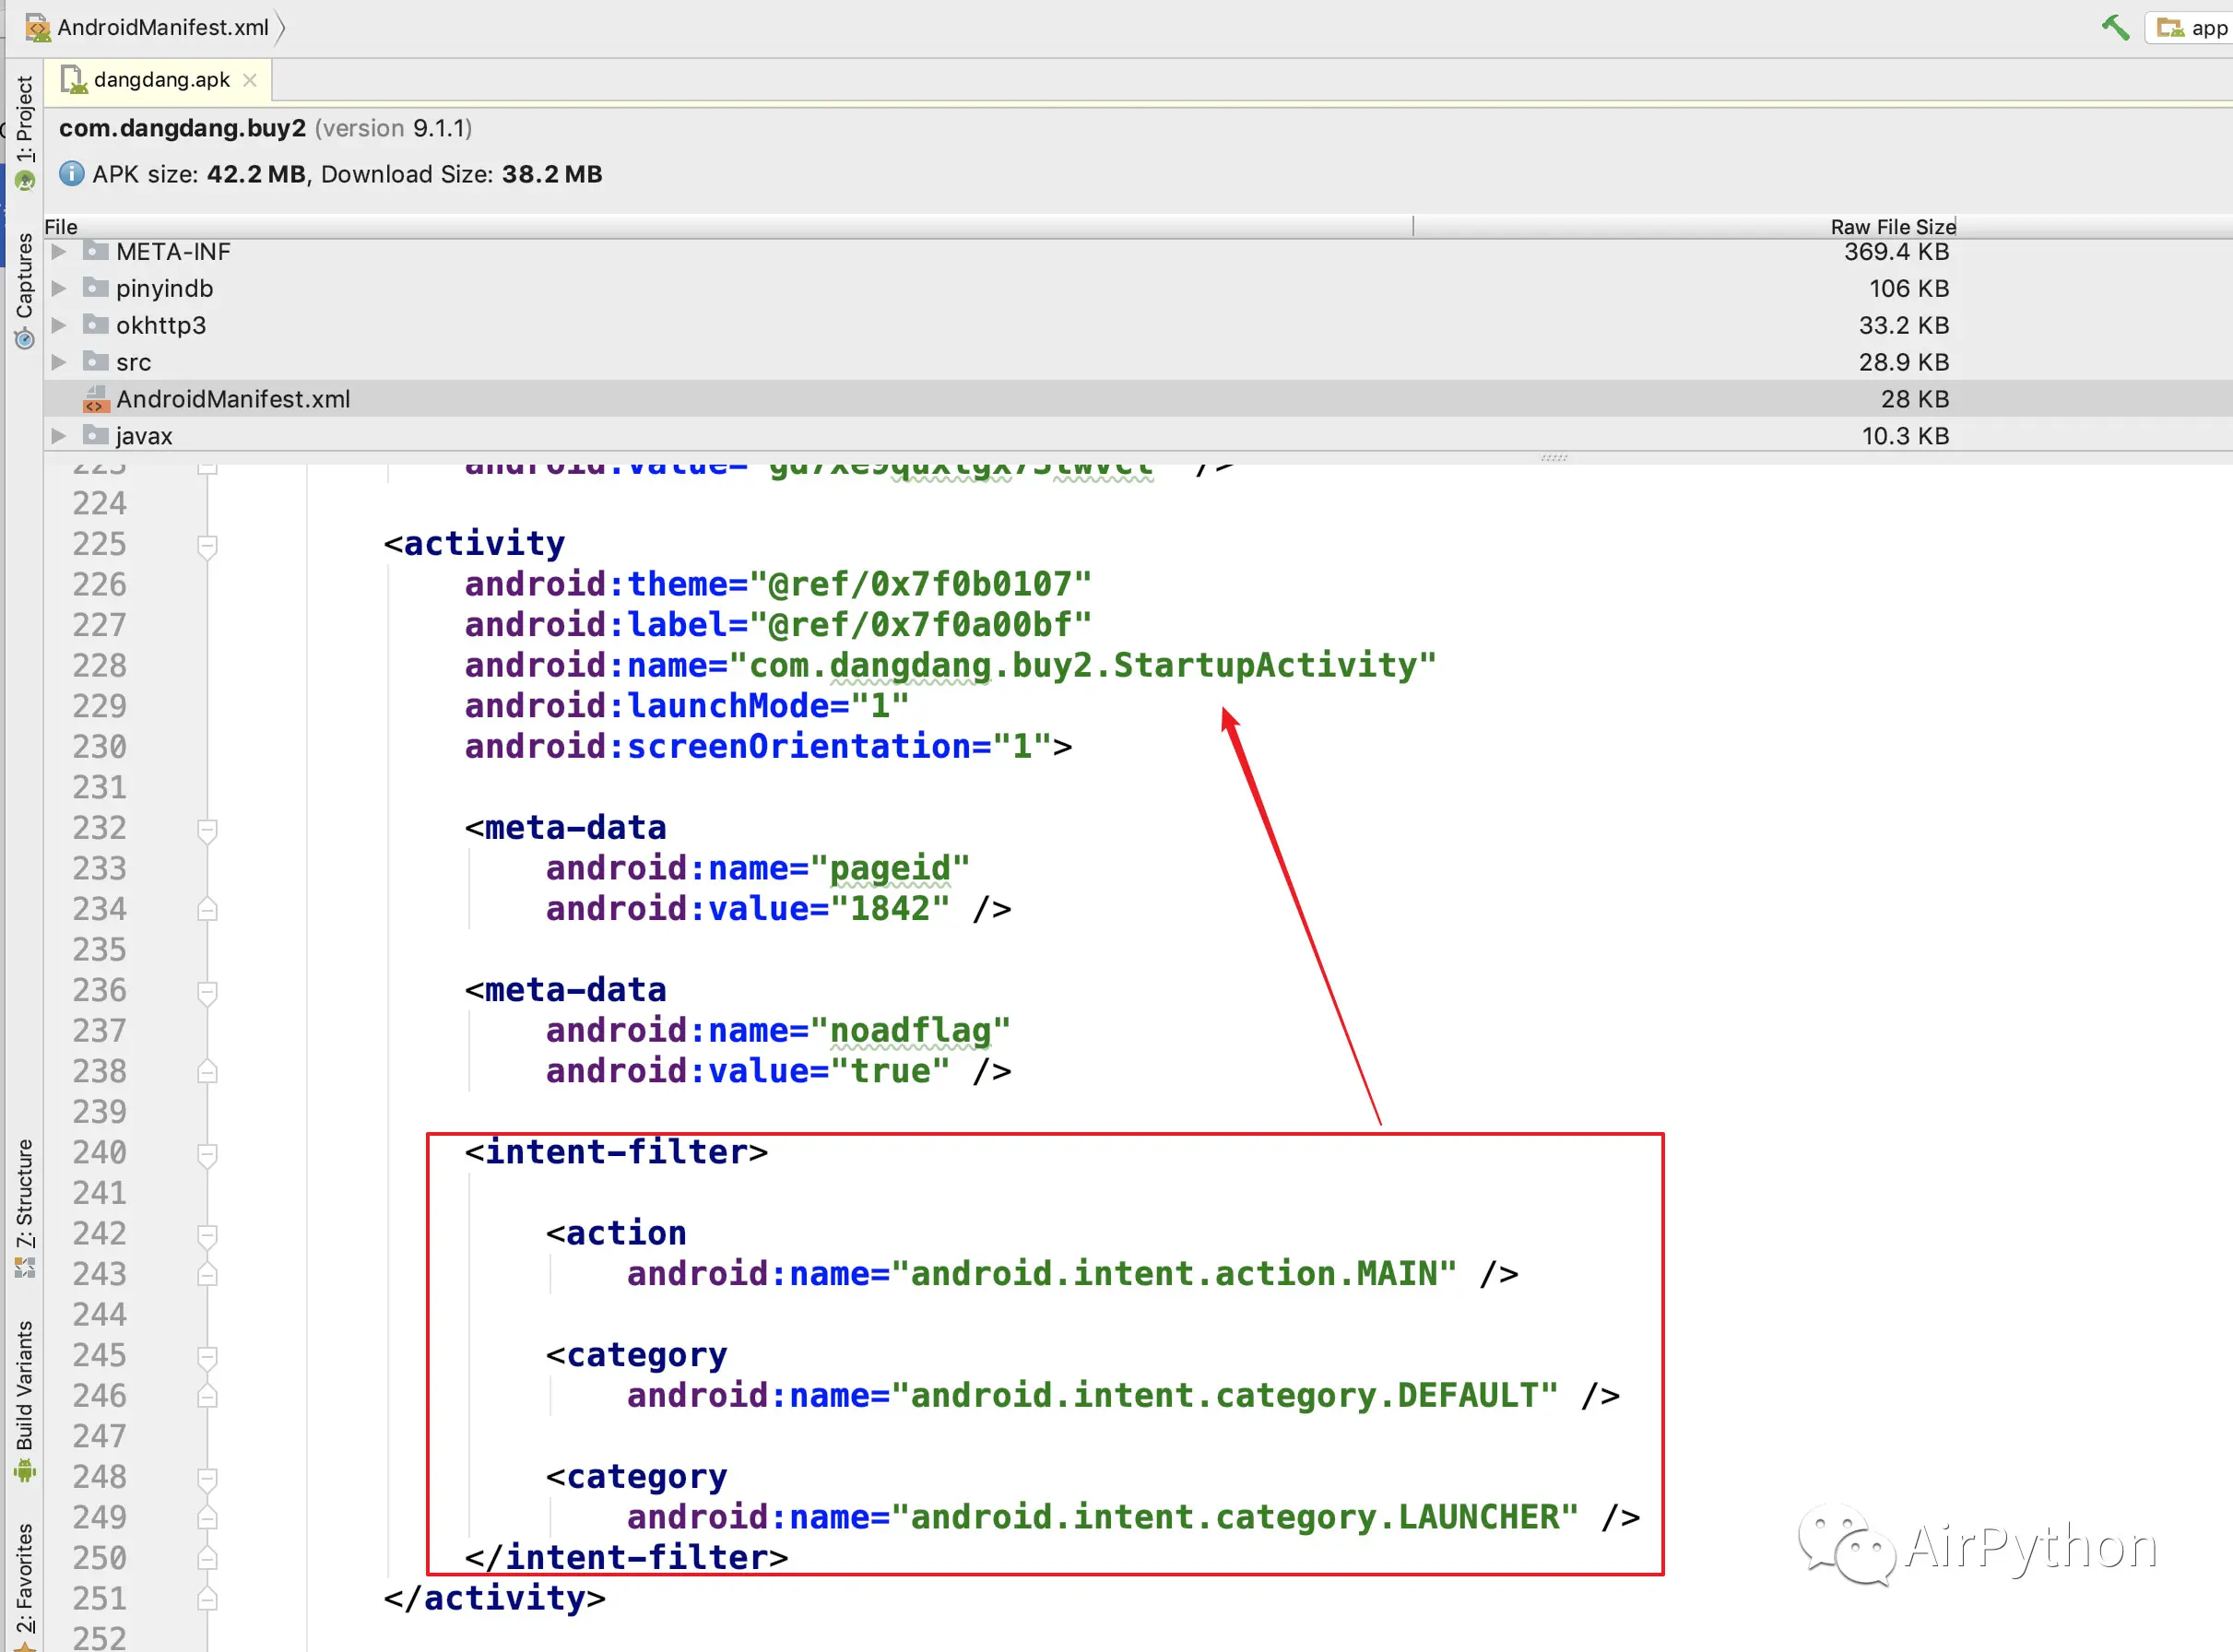This screenshot has height=1652, width=2233.
Task: Collapse the intent-filter fold marker
Action: pyautogui.click(x=207, y=1154)
